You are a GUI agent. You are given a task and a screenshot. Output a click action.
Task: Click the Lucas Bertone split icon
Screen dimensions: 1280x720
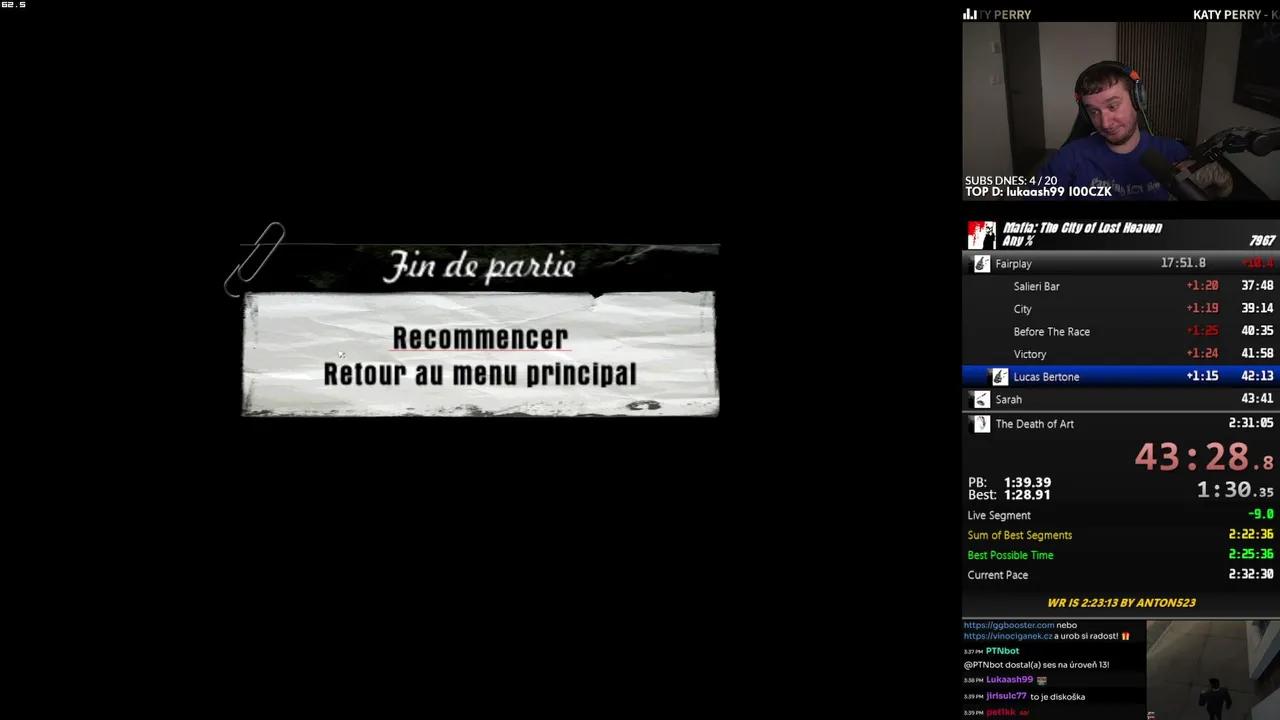coord(999,376)
